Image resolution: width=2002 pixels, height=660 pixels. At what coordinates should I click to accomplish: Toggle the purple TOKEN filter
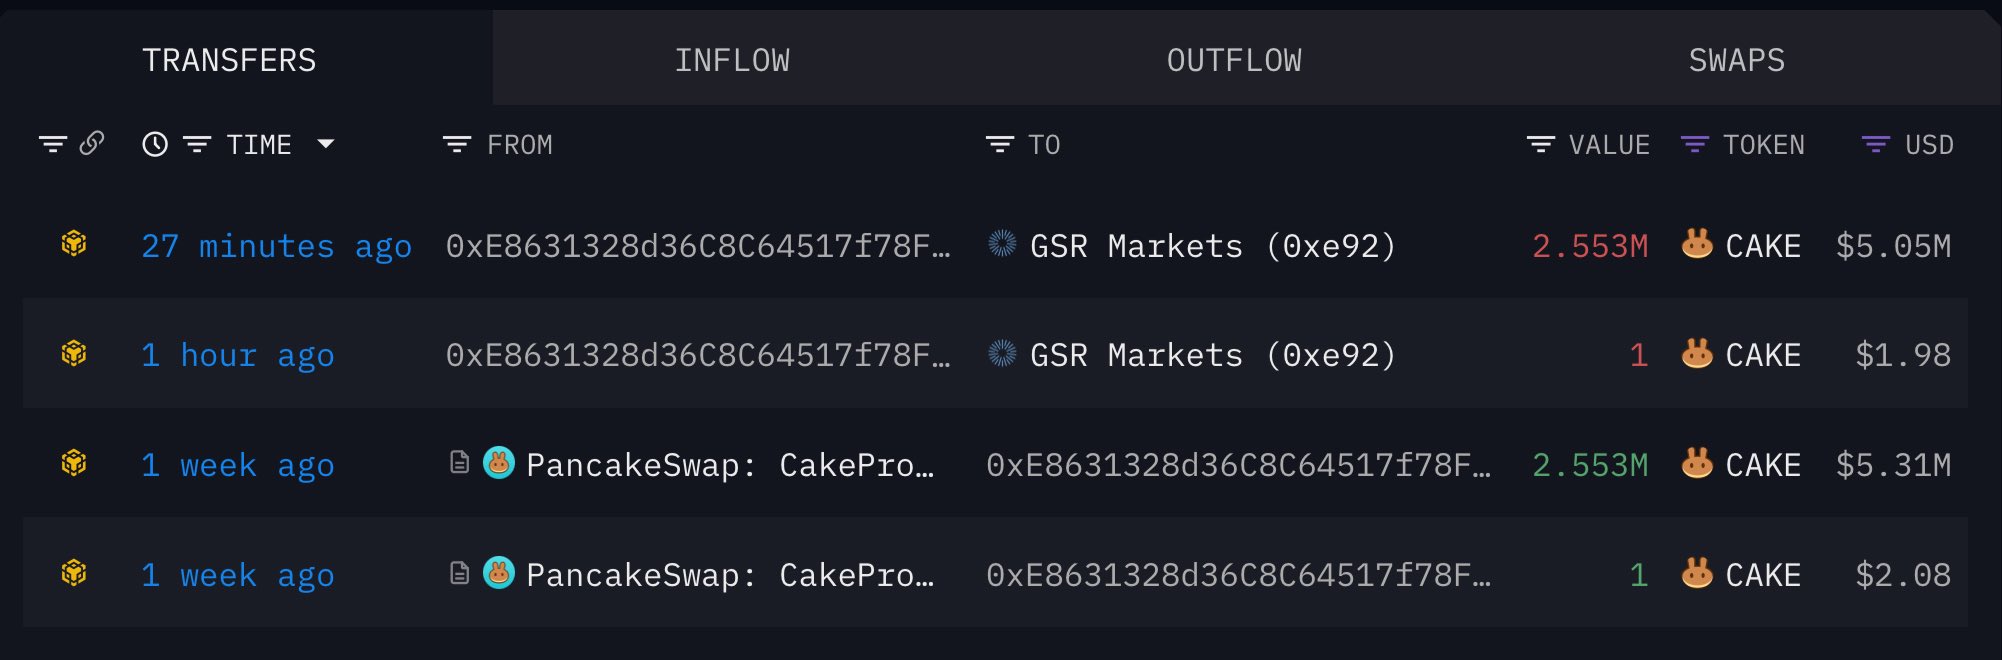click(1694, 145)
